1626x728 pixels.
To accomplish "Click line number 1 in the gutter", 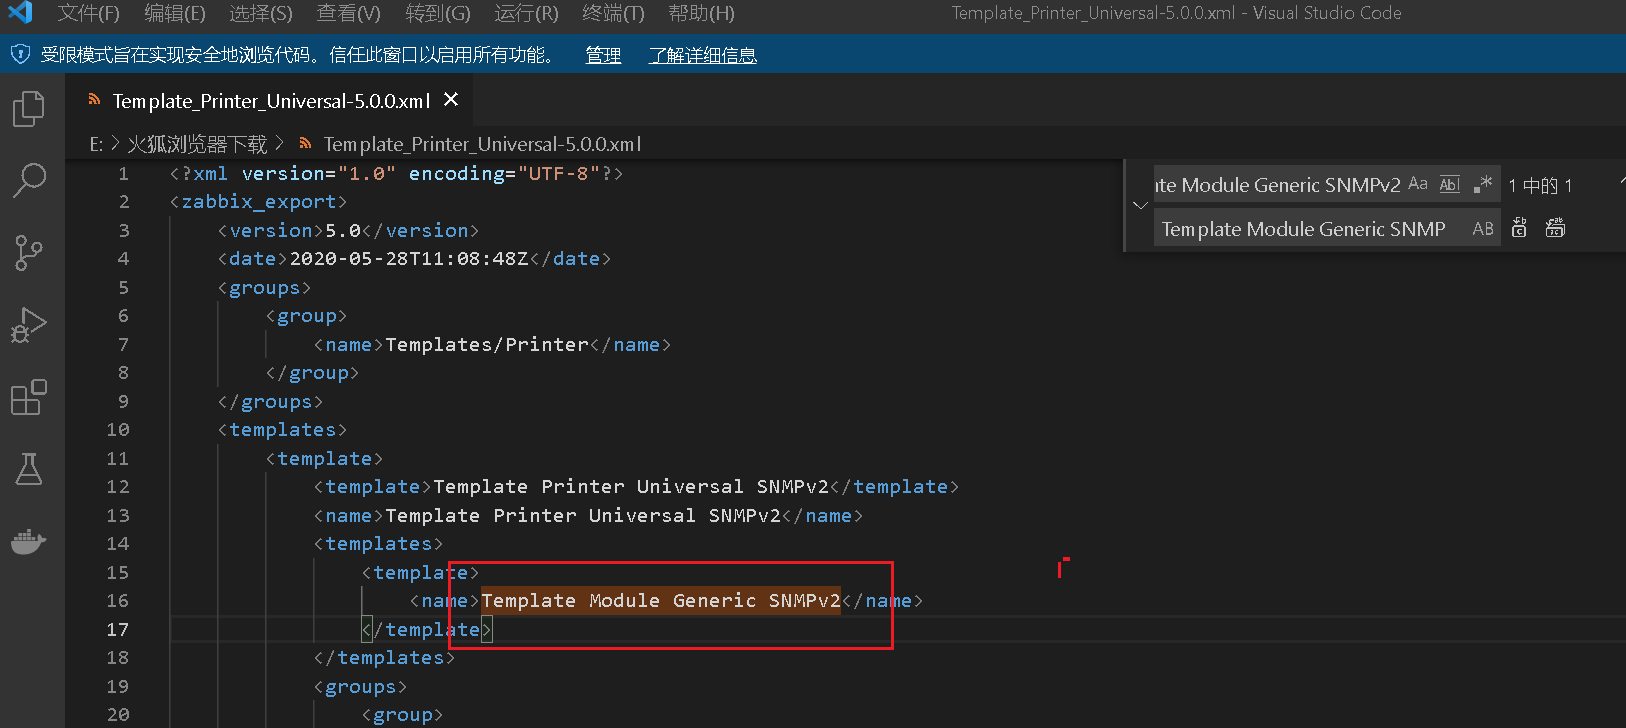I will tap(123, 173).
